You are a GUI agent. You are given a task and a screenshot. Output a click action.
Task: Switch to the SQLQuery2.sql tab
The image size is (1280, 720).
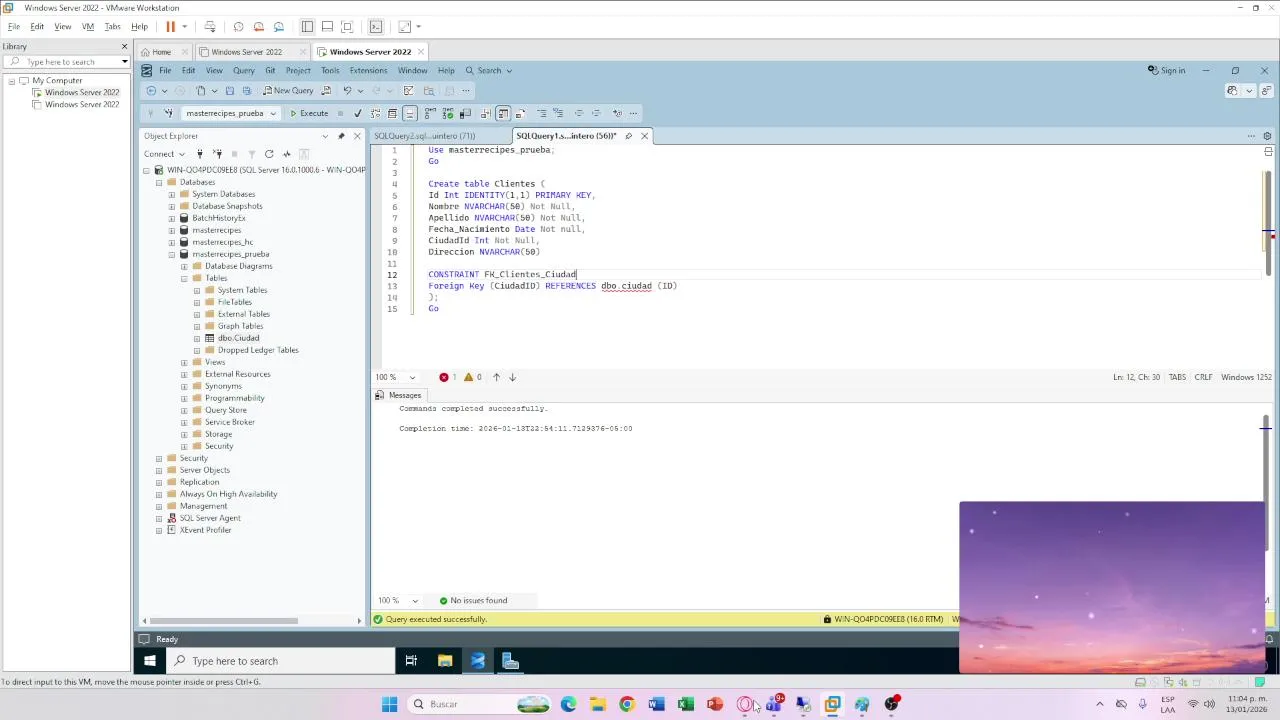pos(425,136)
